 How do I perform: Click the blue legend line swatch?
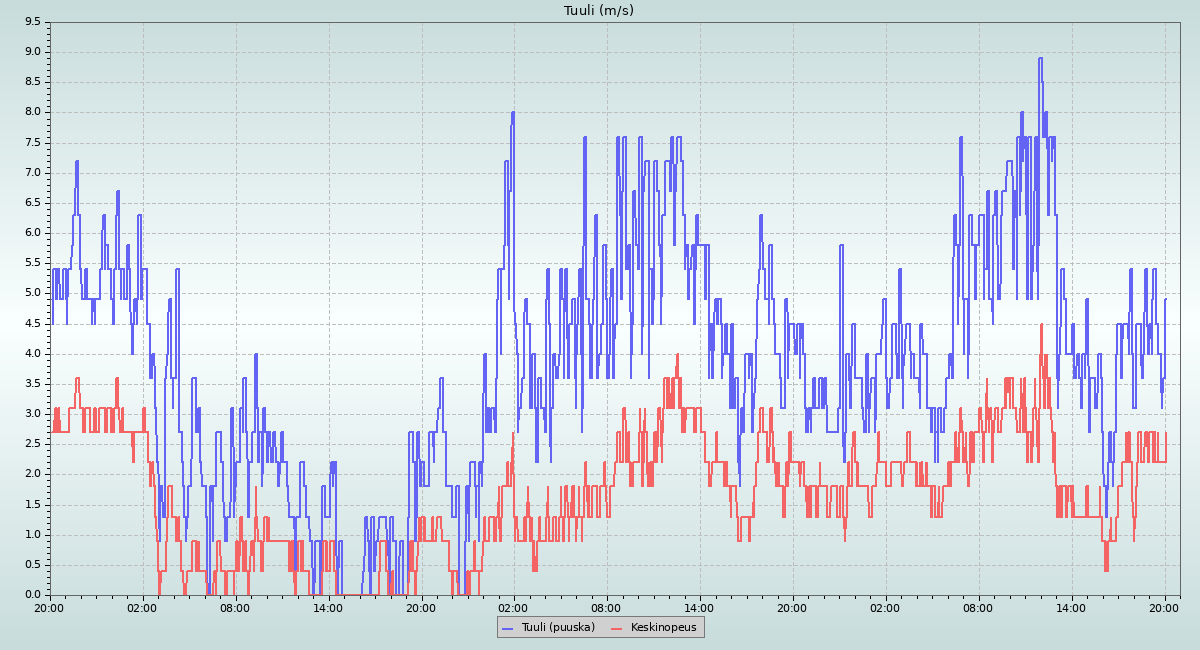[507, 627]
